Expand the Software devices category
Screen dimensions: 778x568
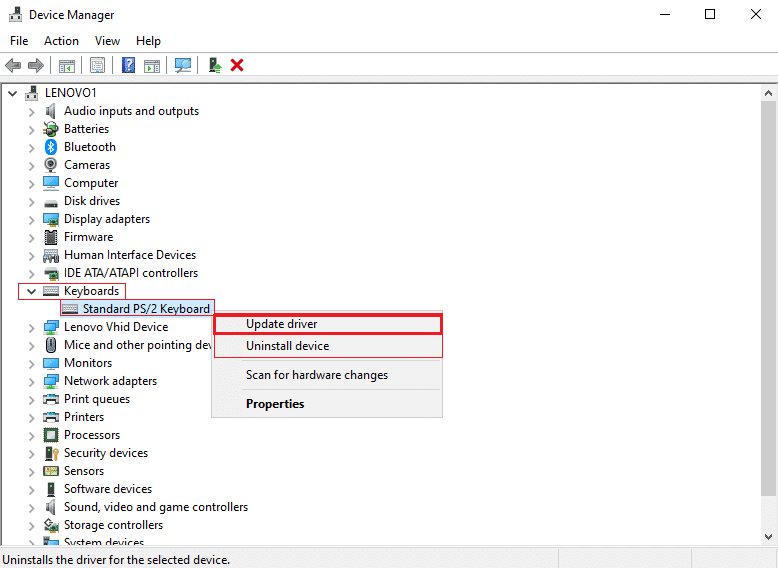click(31, 490)
